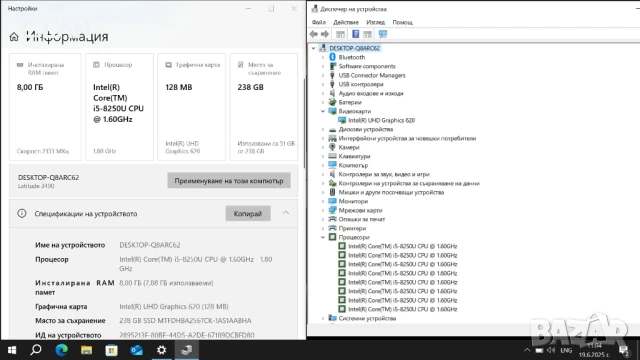Click the Място за съхранение 238 GB card
Viewport: 640px width, 360px height.
coord(264,107)
